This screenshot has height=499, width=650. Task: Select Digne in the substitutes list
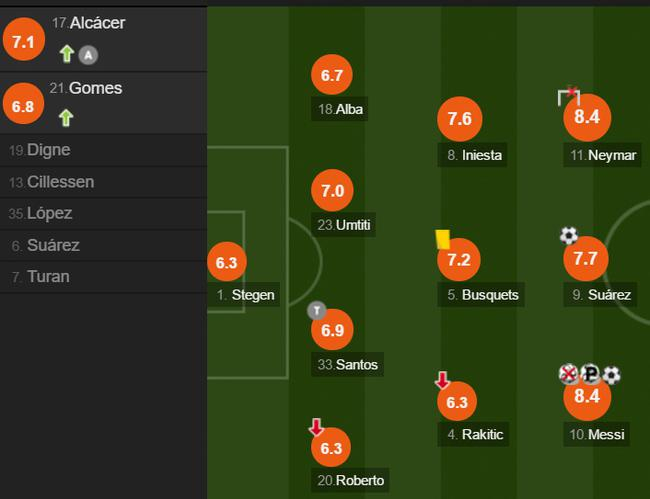[x=49, y=150]
